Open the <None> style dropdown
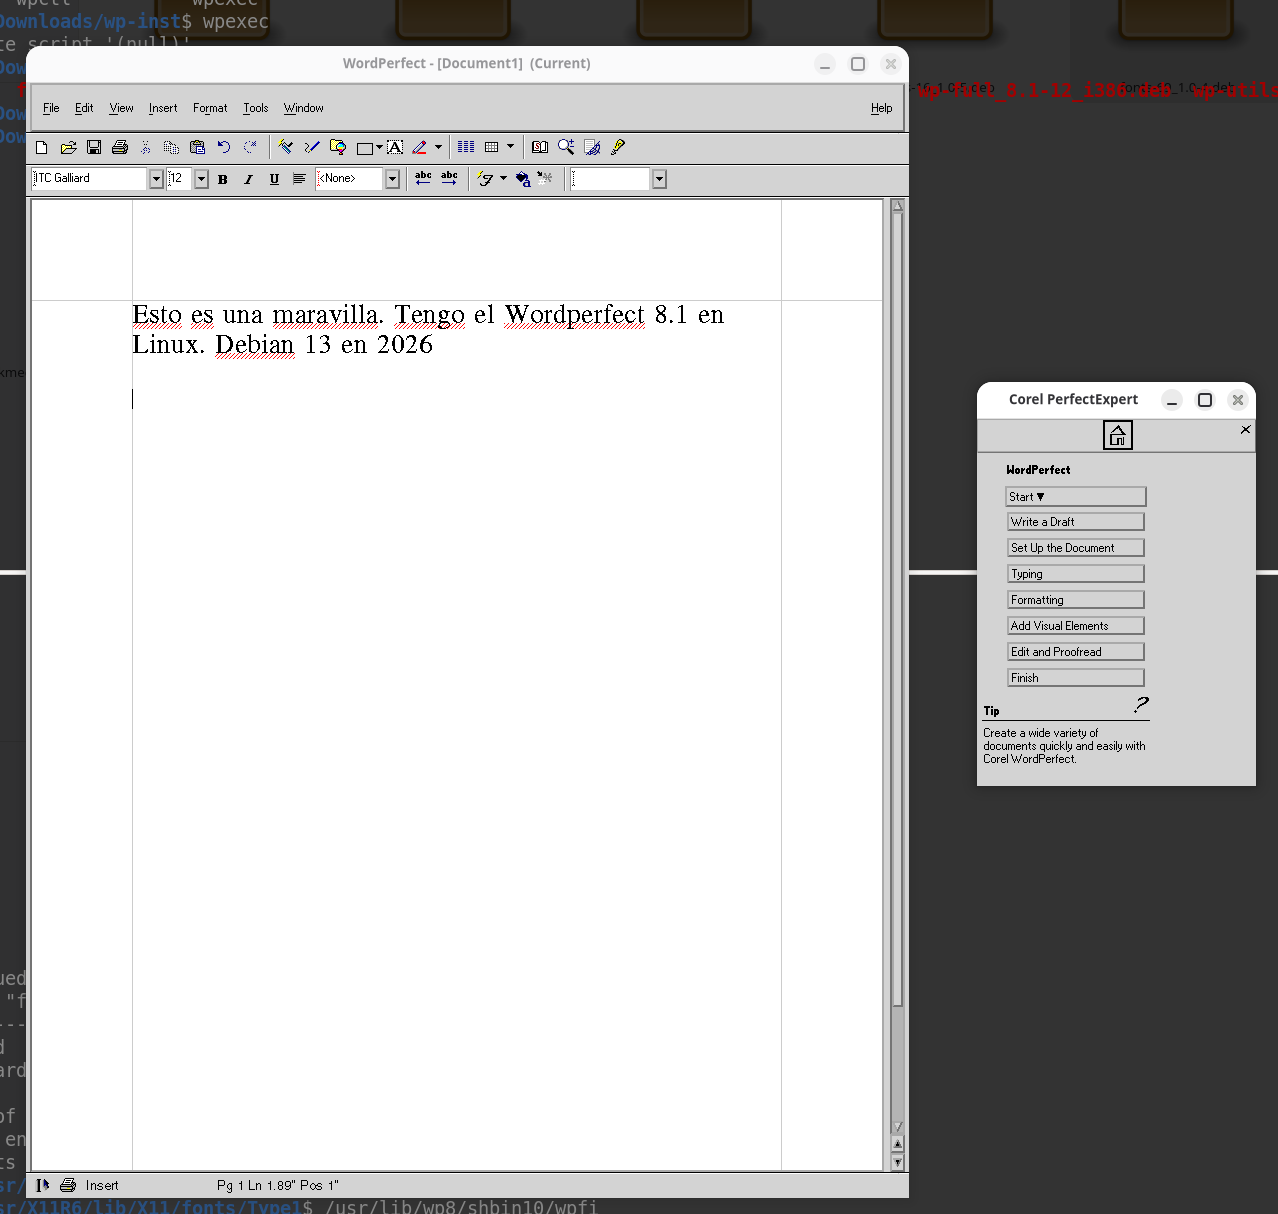Image resolution: width=1278 pixels, height=1214 pixels. 392,179
